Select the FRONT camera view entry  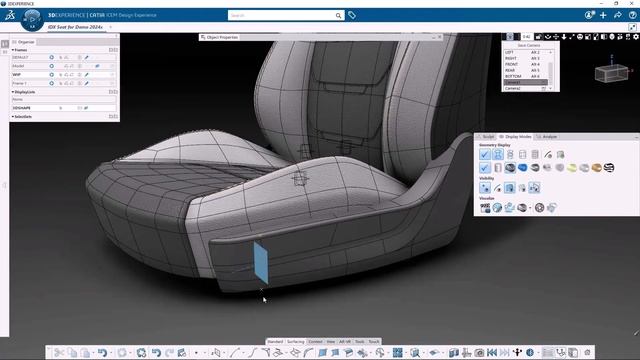tap(524, 64)
